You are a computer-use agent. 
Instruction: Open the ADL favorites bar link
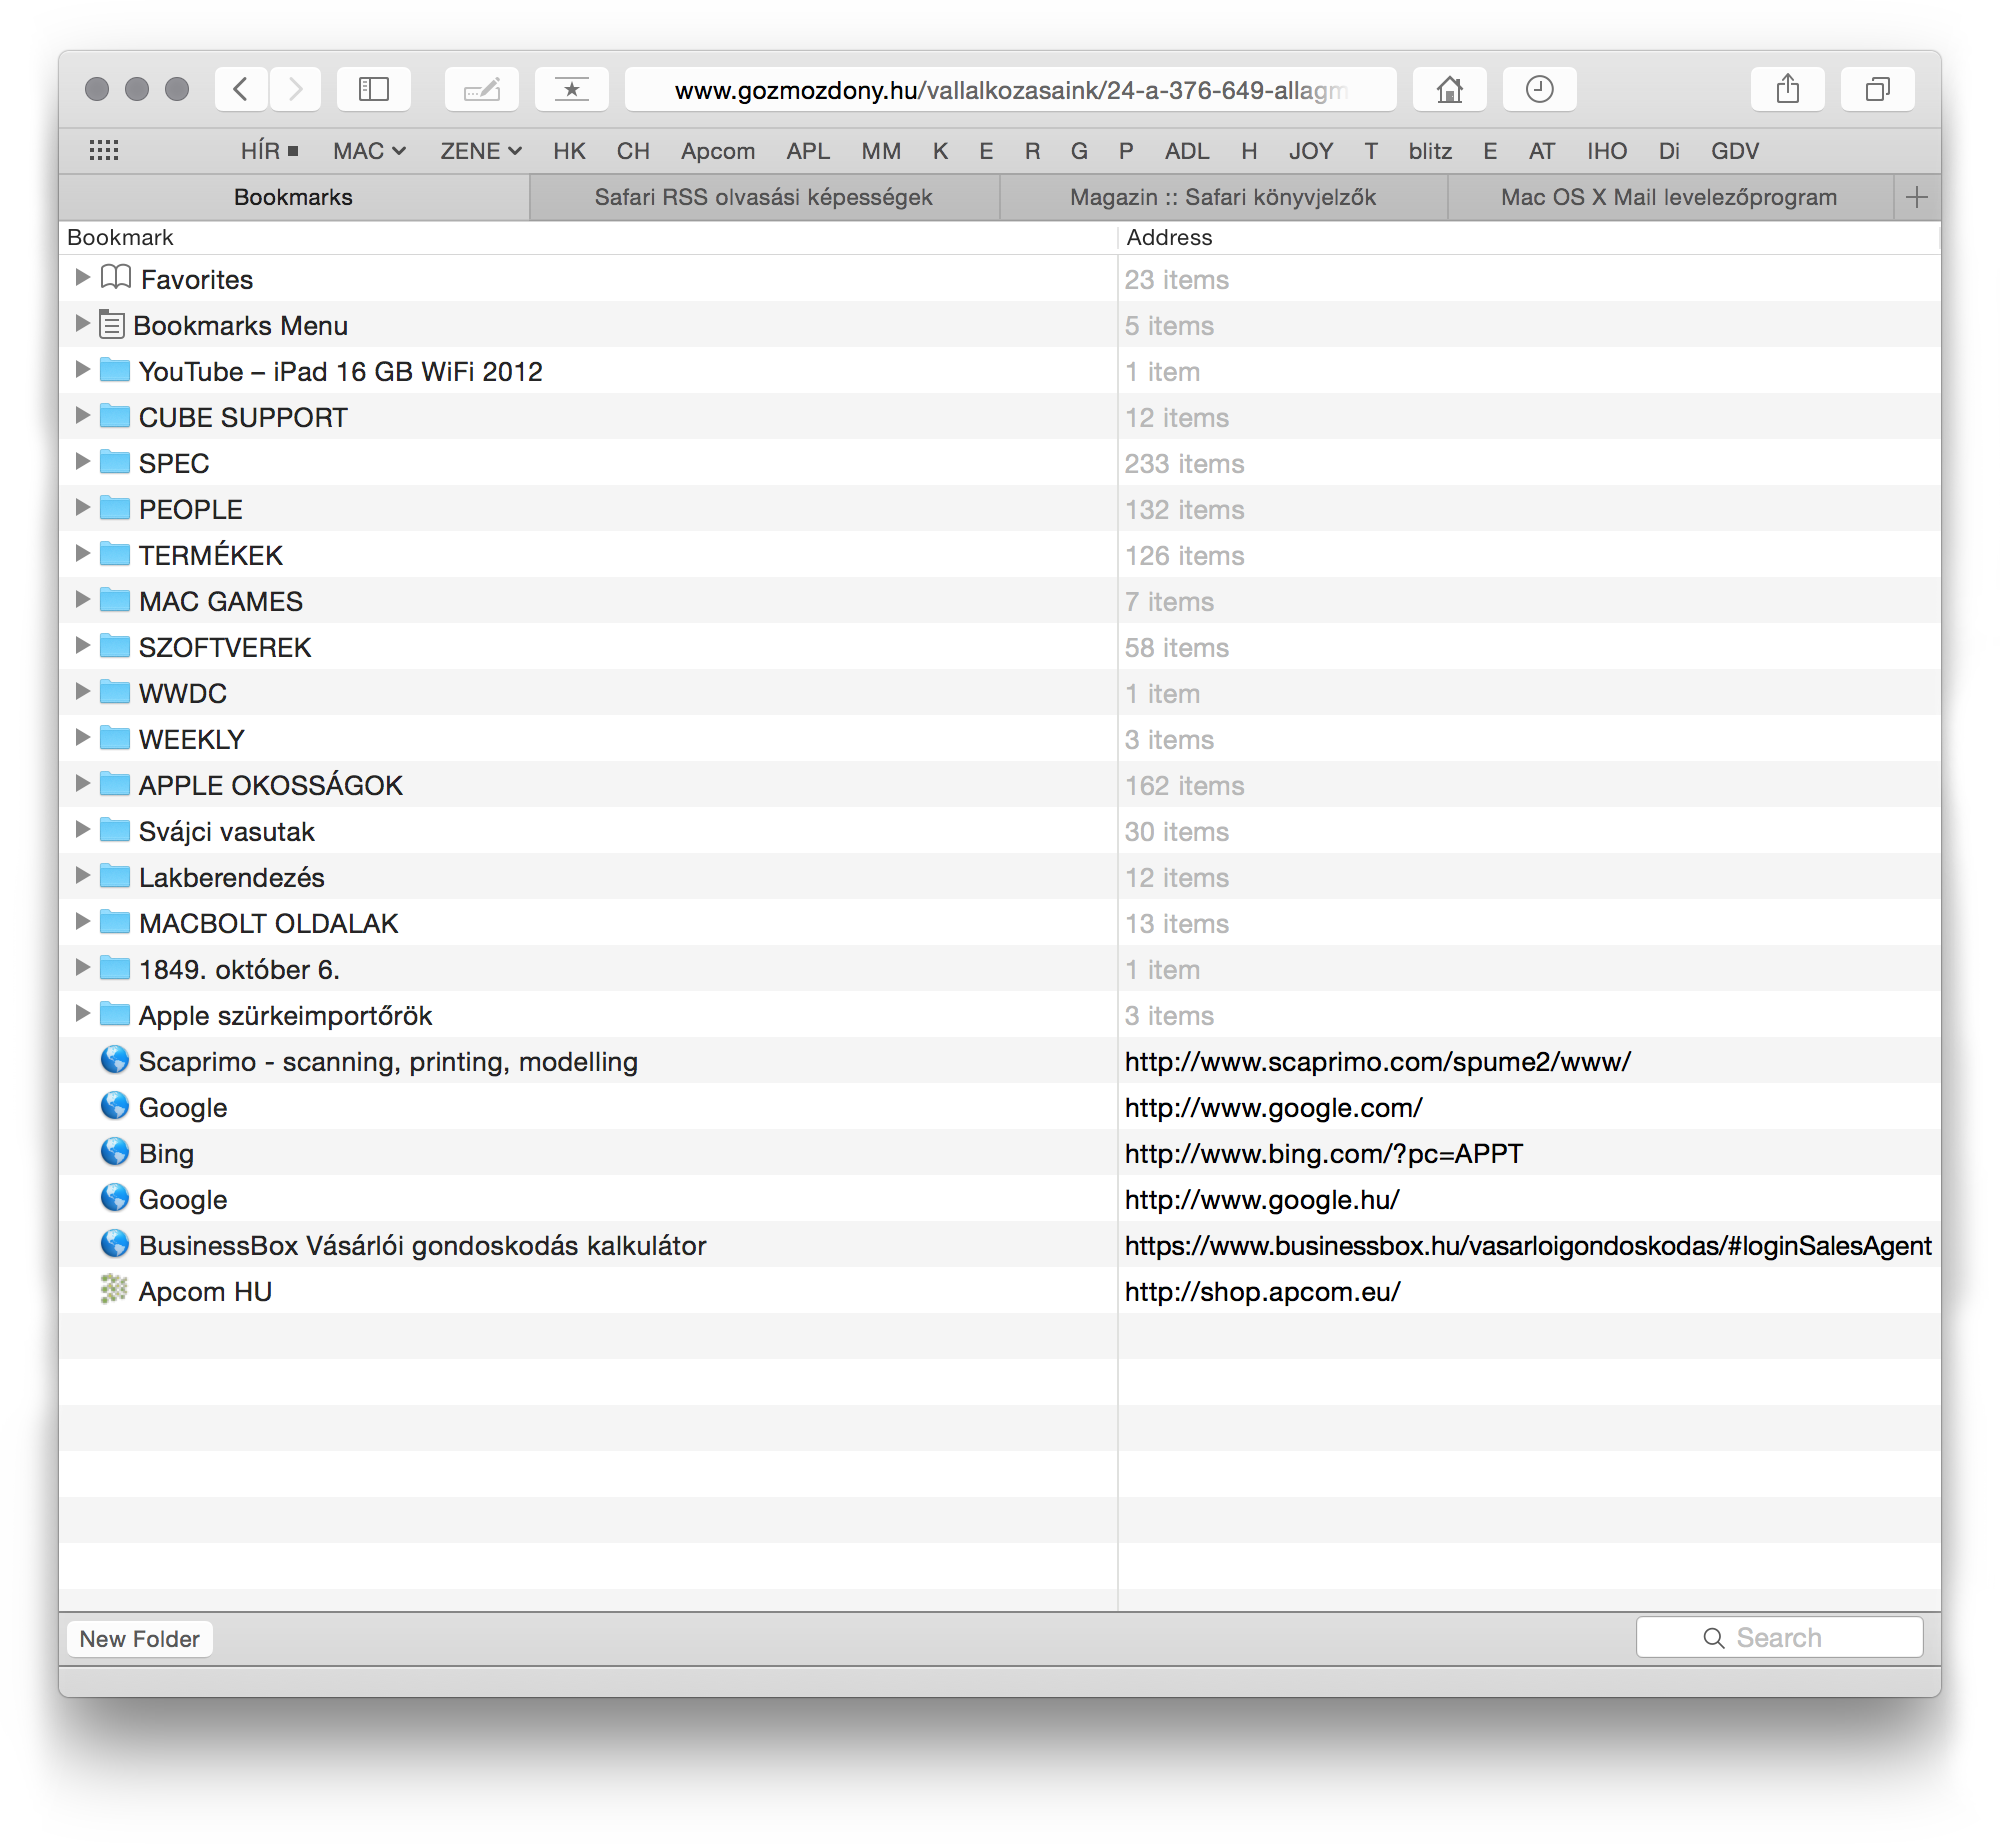1187,151
